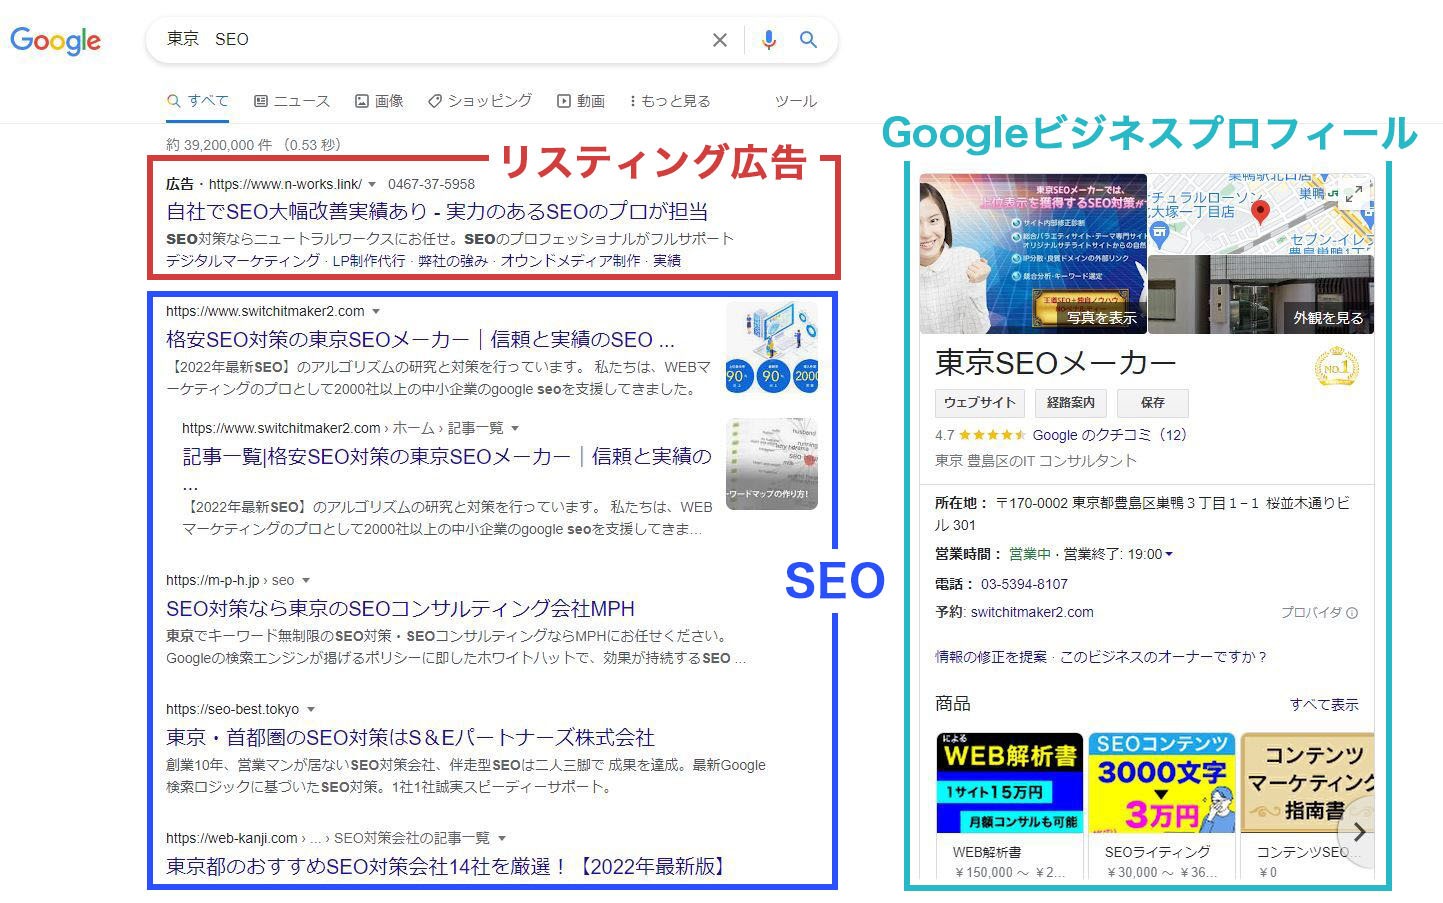Click the red map pin marker

coord(1261,211)
